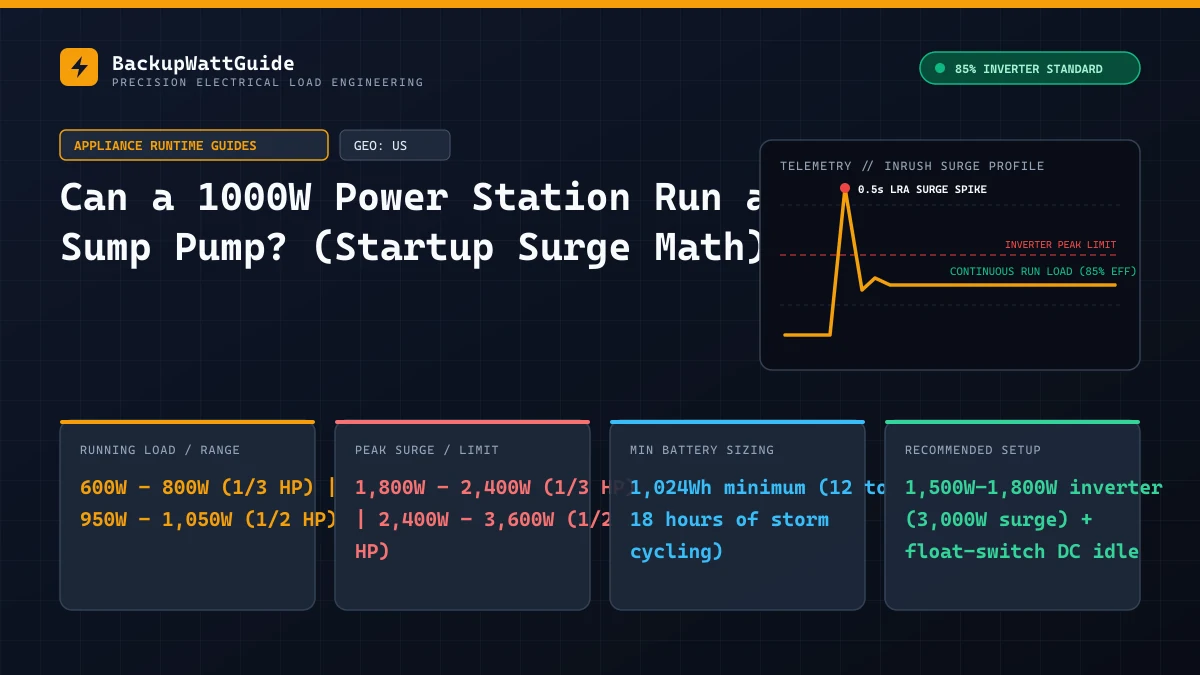The height and width of the screenshot is (675, 1200).
Task: Click the Recommended Setup card heading
Action: pyautogui.click(x=973, y=450)
